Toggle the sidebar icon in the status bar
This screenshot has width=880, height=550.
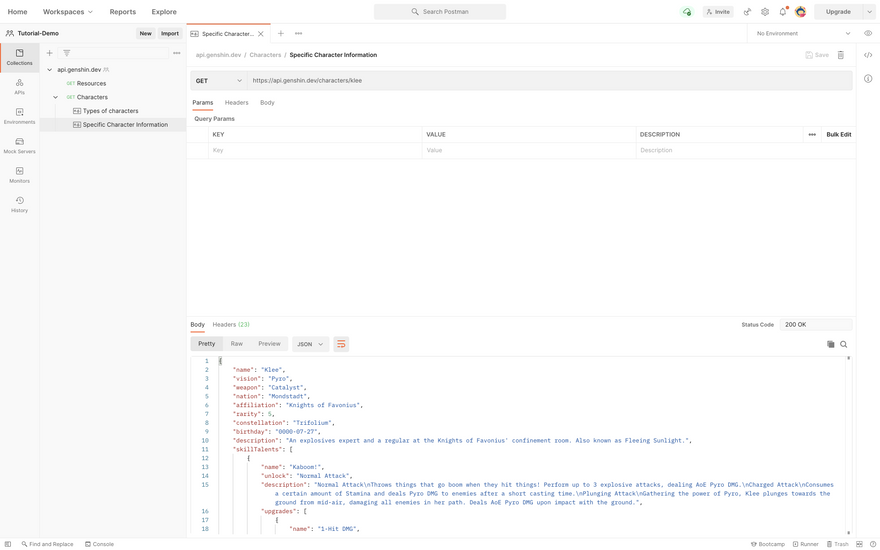click(x=8, y=544)
